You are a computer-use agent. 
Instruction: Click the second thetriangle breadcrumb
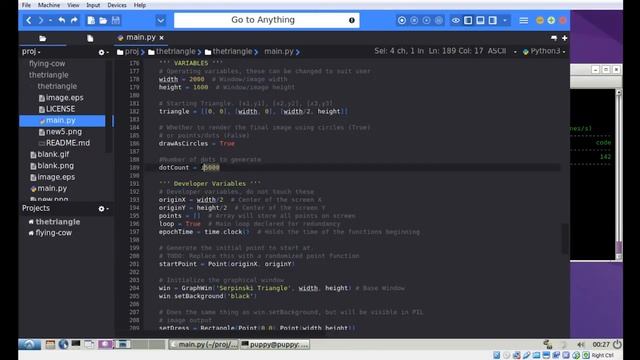(229, 51)
